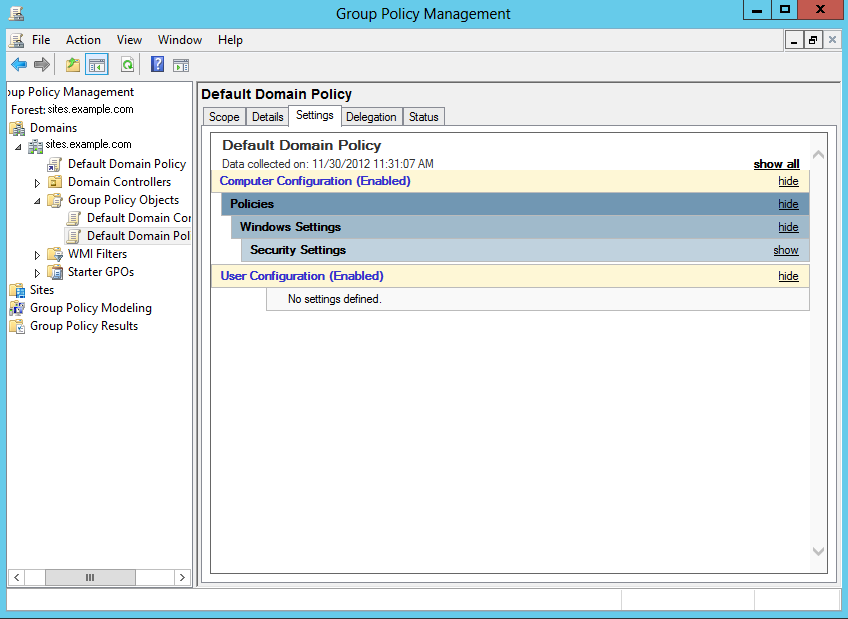Expand the Domain Controllers tree node
The image size is (848, 619).
37,183
